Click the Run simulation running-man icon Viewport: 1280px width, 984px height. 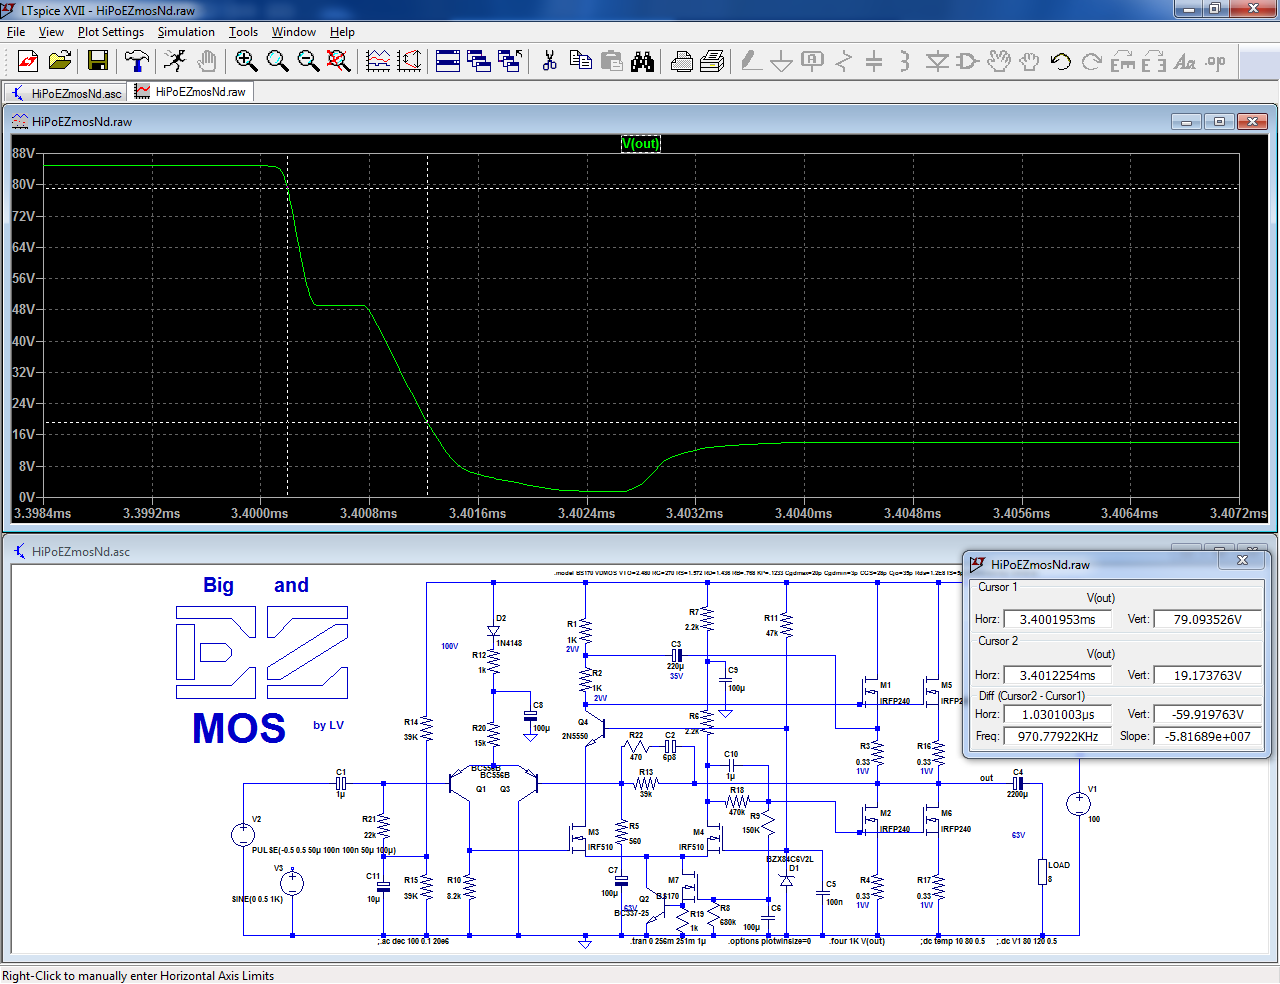coord(175,61)
